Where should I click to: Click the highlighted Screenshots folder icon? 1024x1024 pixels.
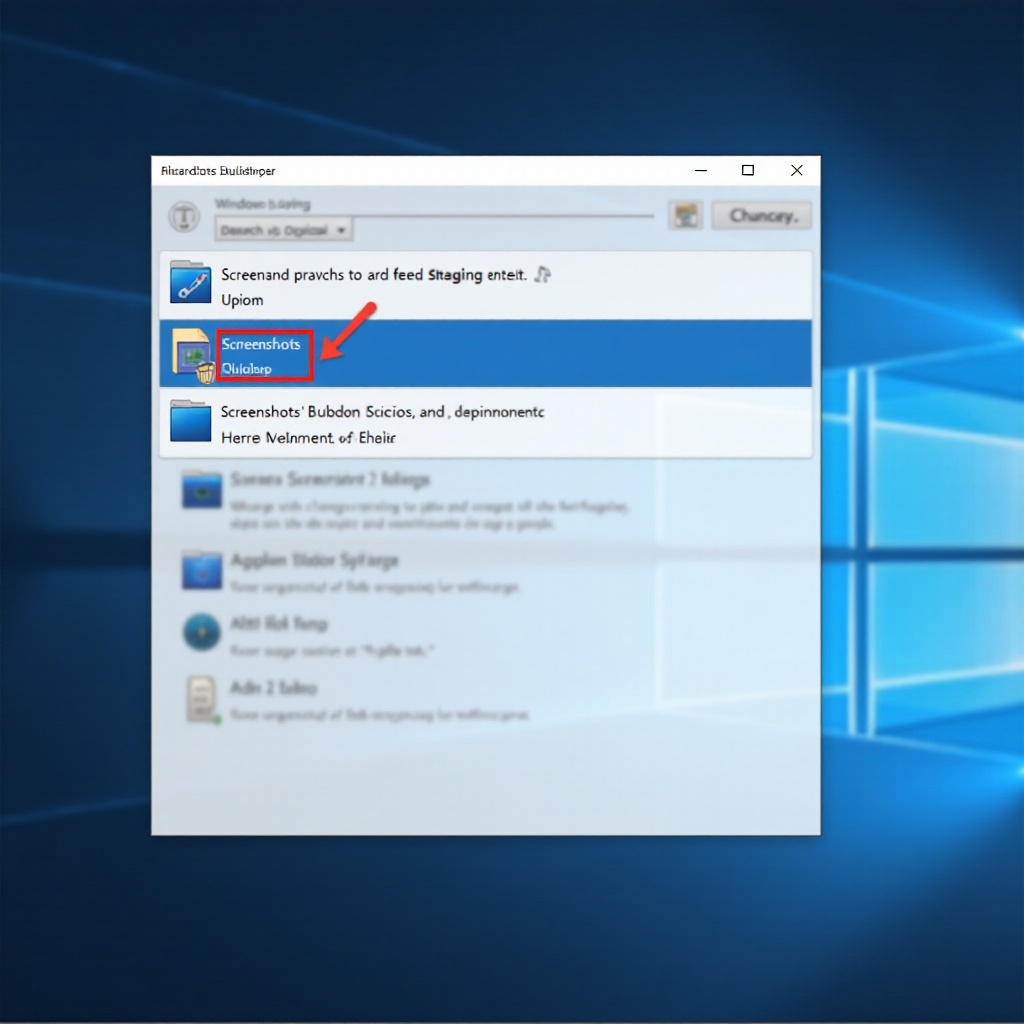click(x=194, y=353)
